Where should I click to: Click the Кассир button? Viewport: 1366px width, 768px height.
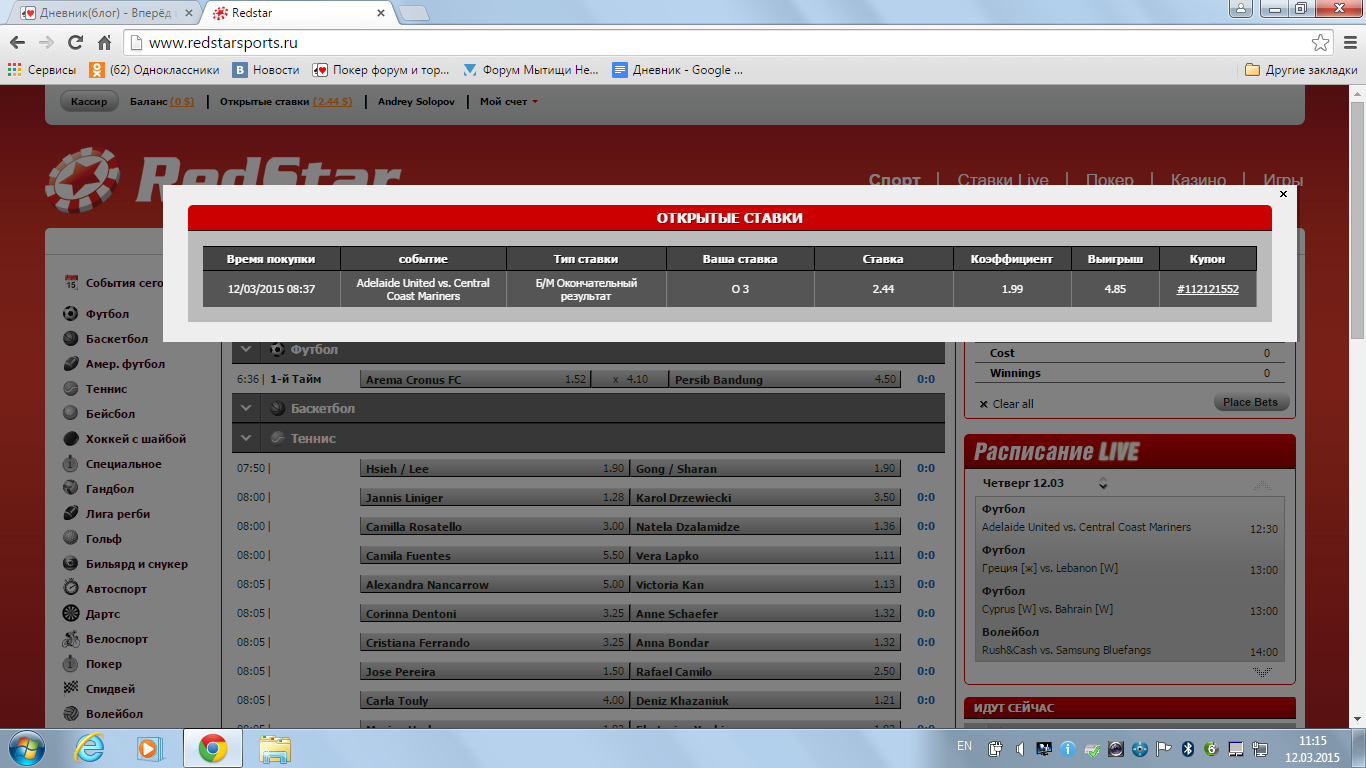89,102
